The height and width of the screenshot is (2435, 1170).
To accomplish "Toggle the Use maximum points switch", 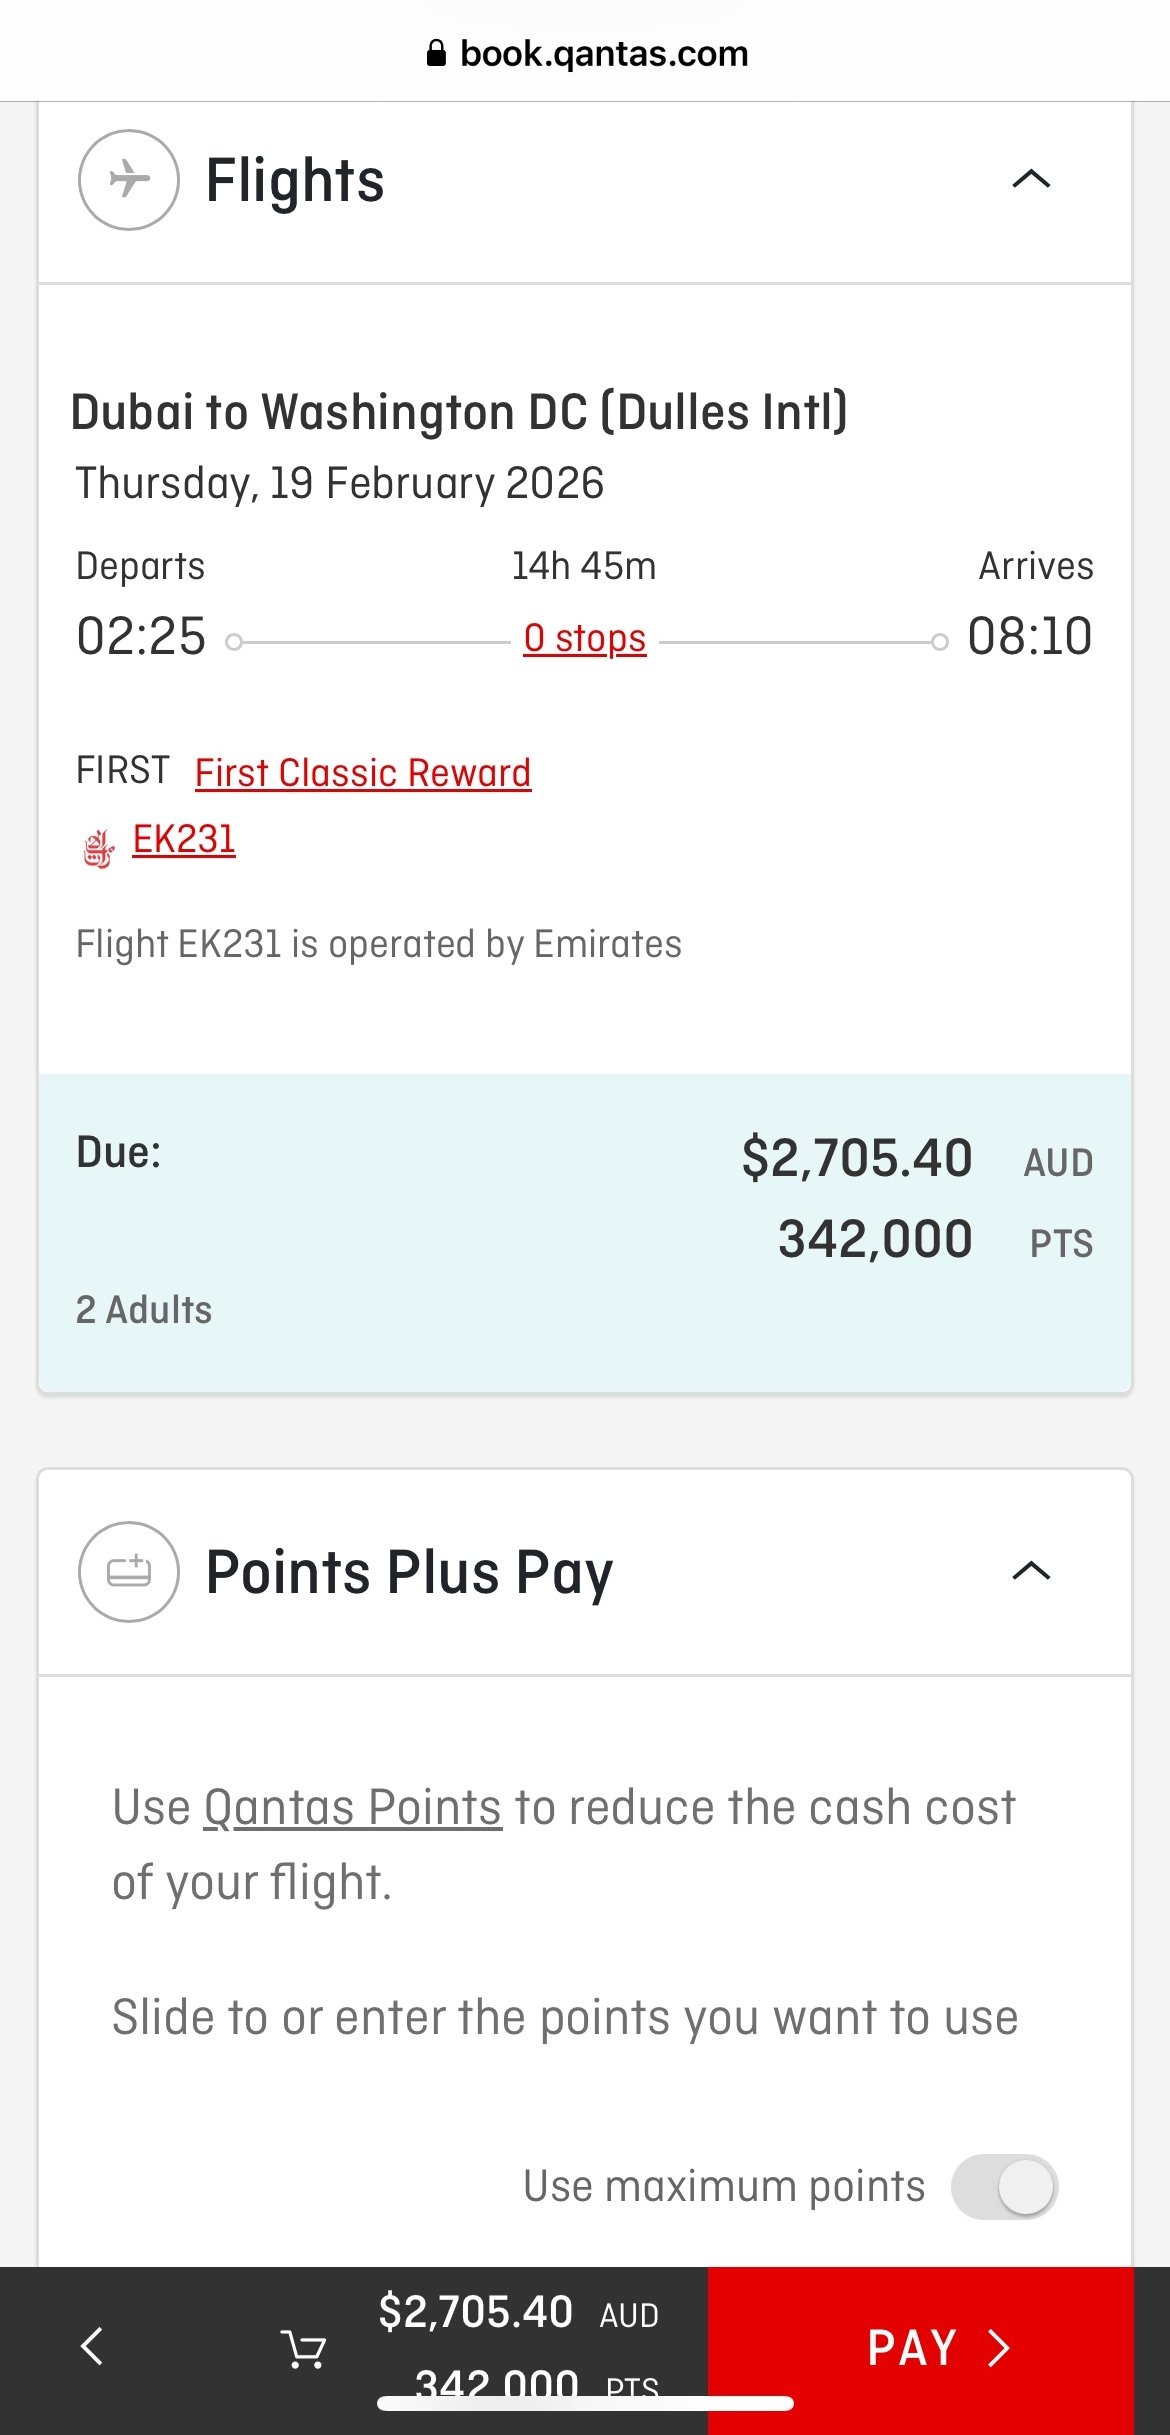I will tap(1004, 2186).
